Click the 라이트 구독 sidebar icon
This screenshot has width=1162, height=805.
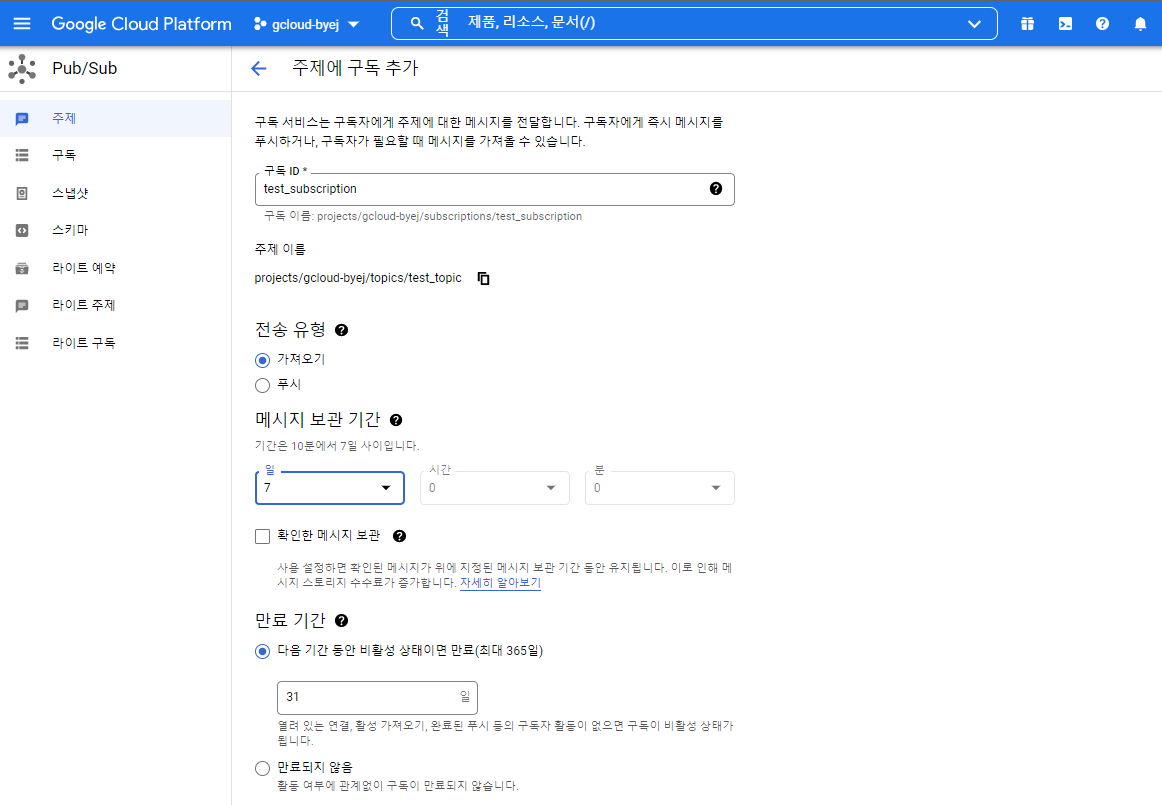[22, 342]
